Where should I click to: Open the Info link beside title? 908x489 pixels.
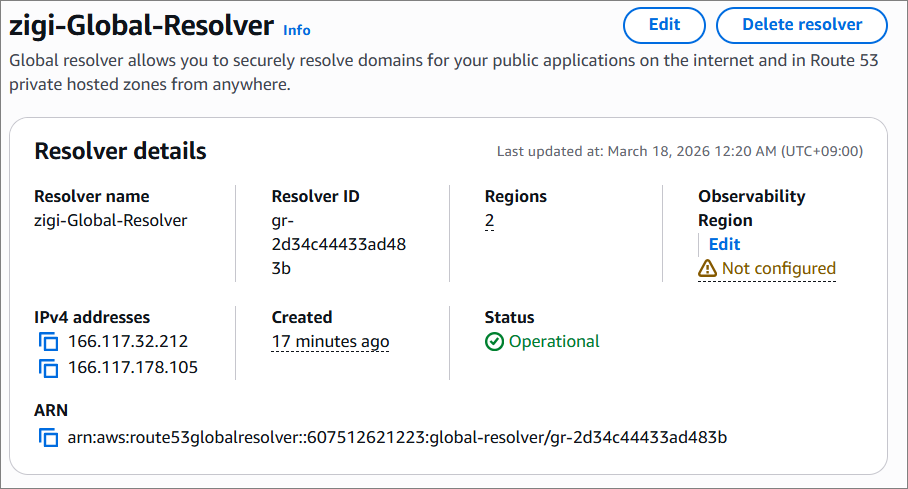(x=296, y=30)
